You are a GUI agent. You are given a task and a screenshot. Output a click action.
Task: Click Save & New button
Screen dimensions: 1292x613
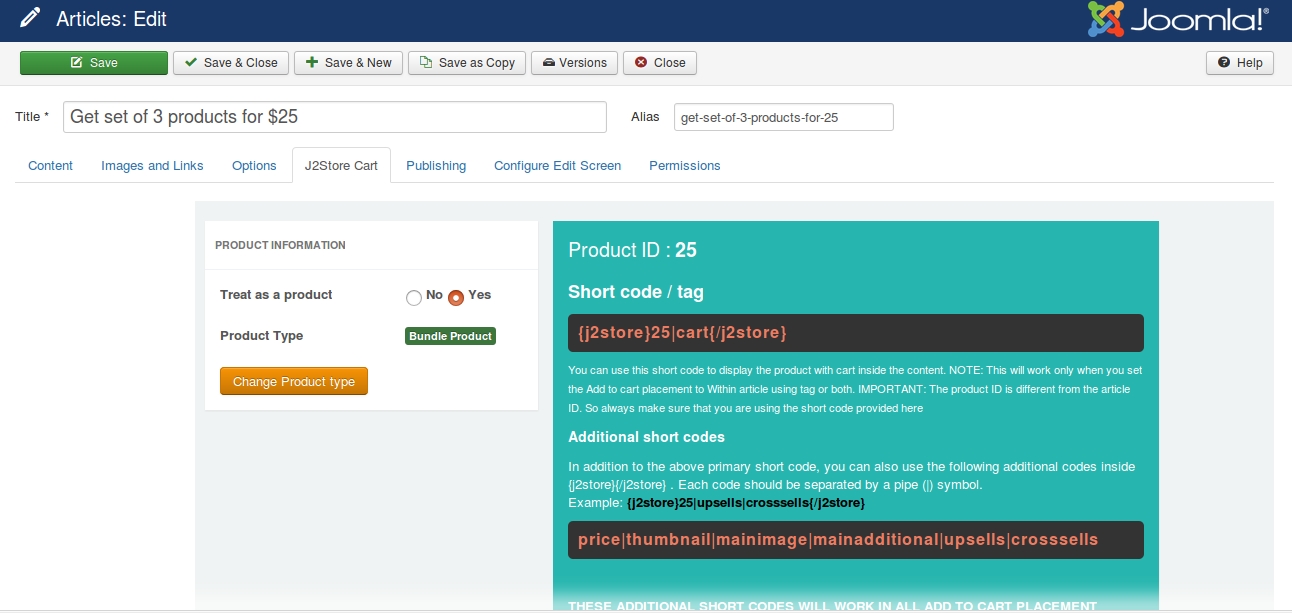[x=348, y=63]
